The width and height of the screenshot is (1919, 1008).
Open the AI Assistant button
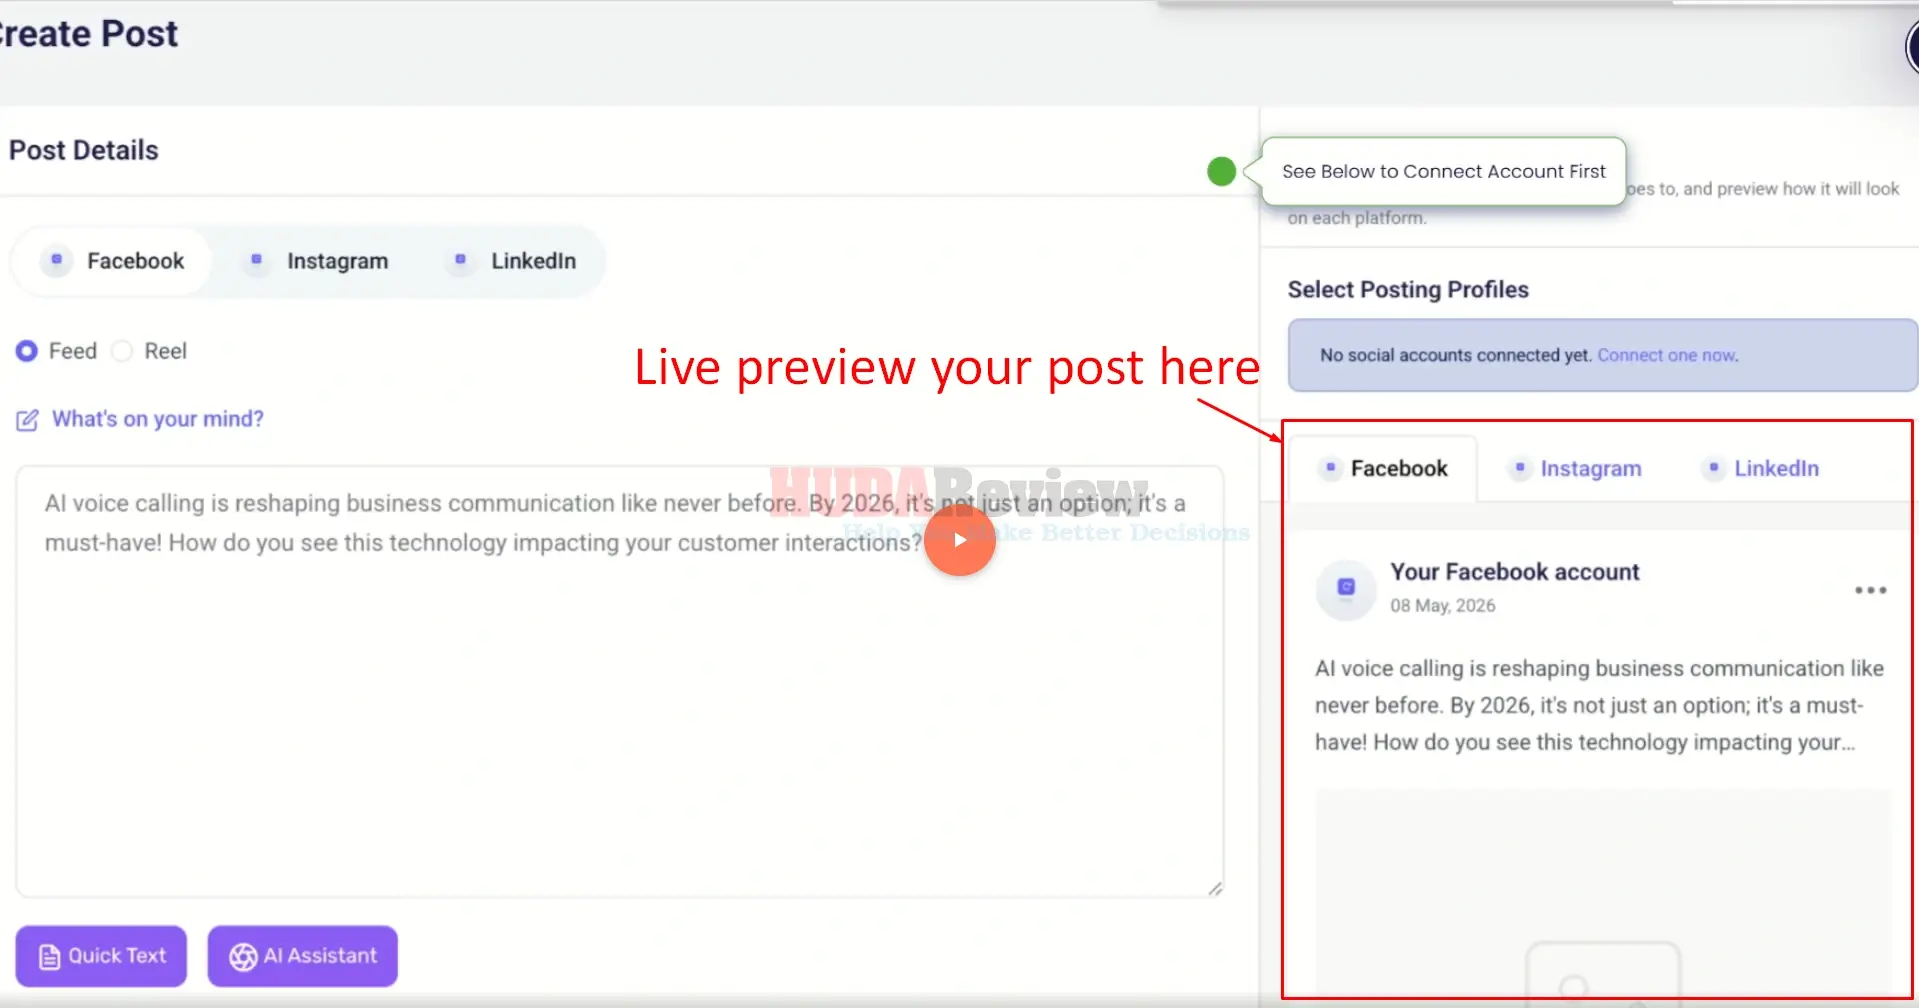tap(303, 956)
